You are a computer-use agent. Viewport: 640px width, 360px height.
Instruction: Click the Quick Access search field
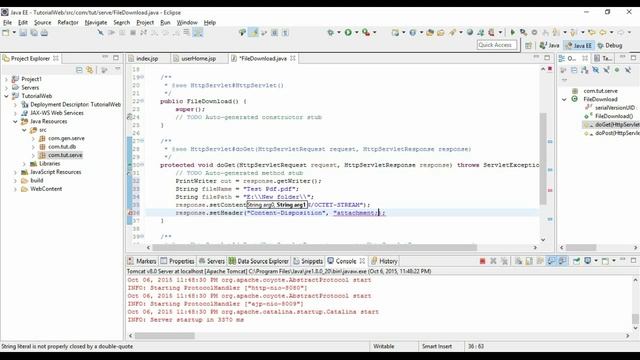coord(497,45)
